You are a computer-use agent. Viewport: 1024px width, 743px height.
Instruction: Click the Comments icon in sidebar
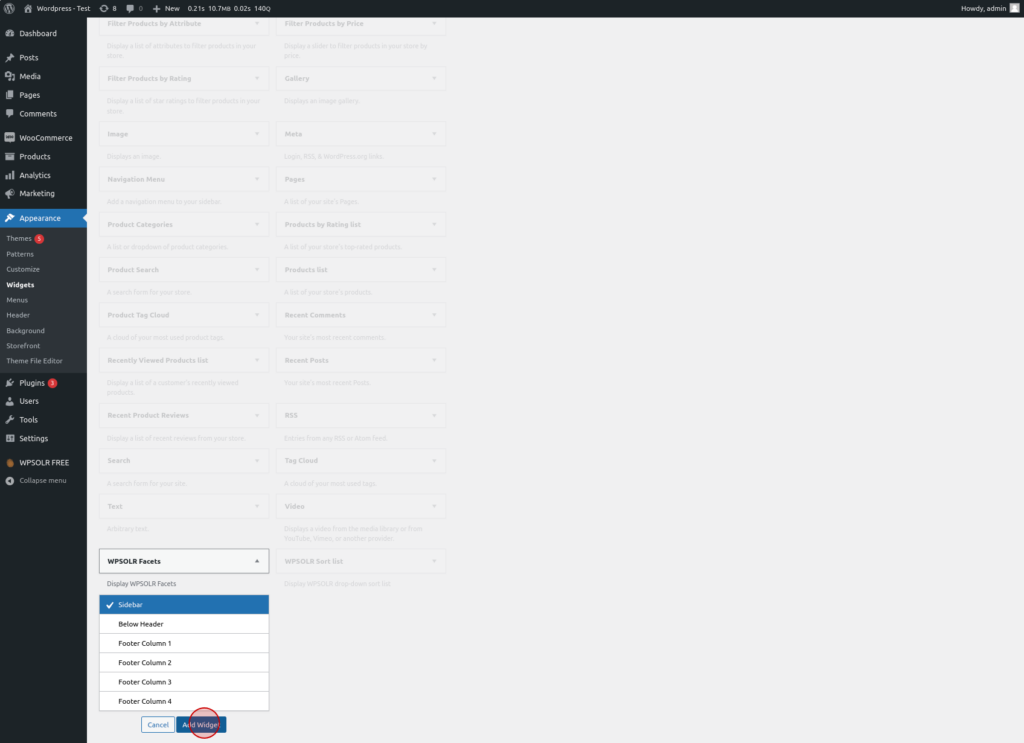click(10, 114)
